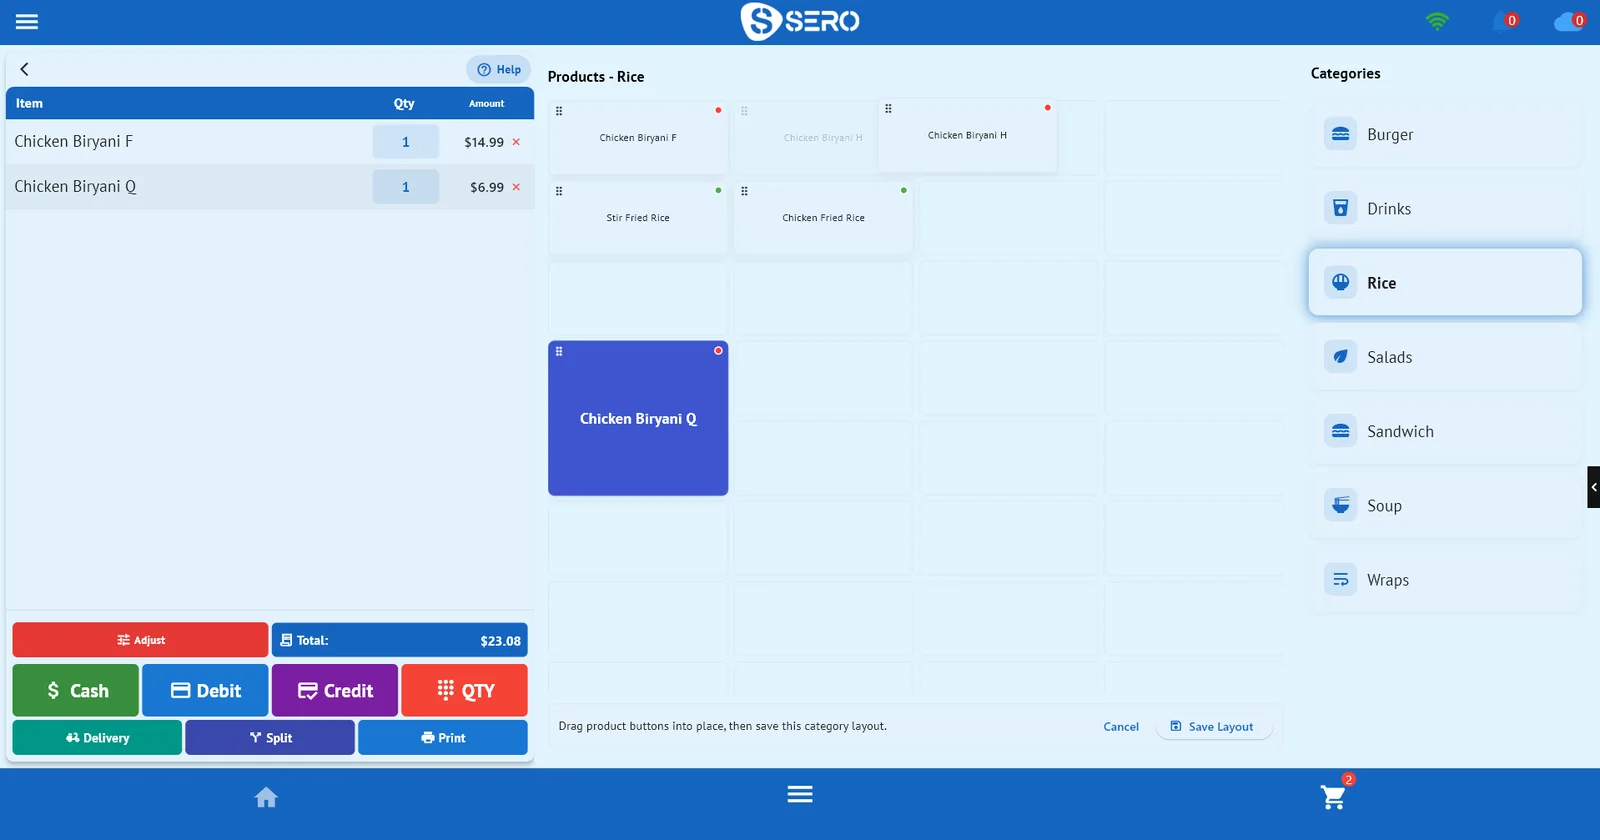
Task: Select the Rice category
Action: [1445, 282]
